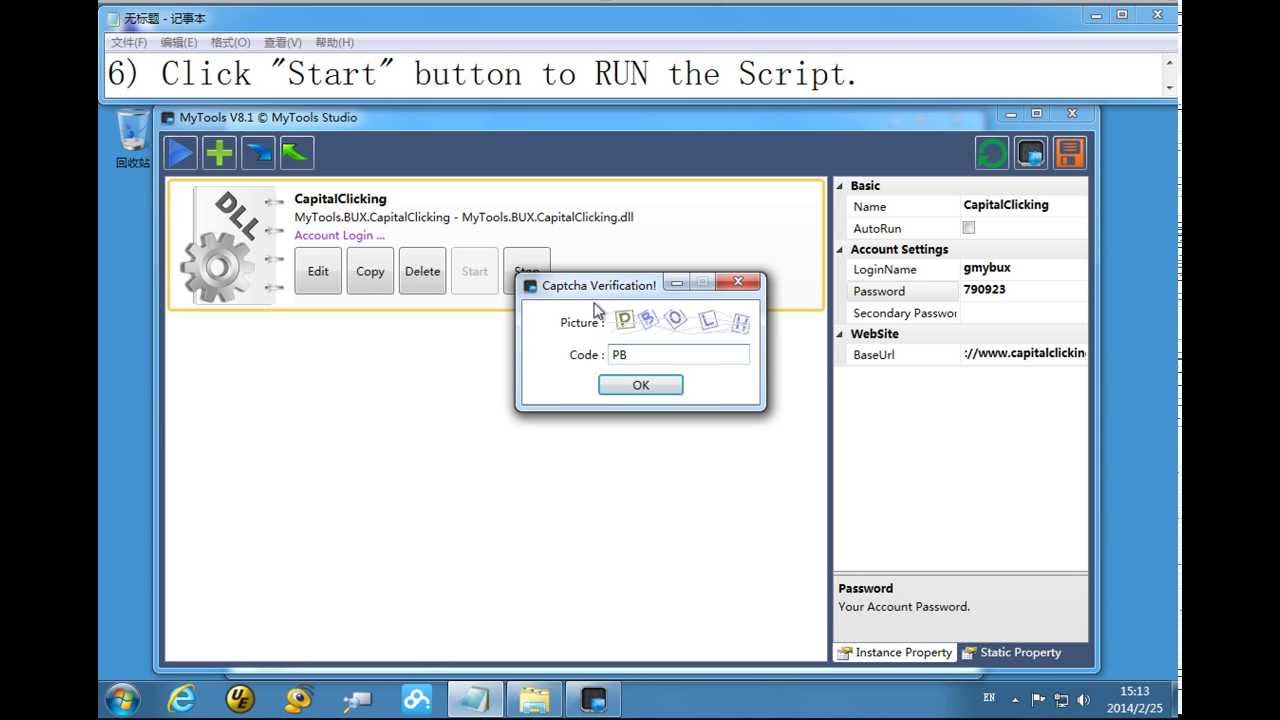Screen dimensions: 1280x720
Task: Click the green export arrow toolbar icon
Action: pos(297,153)
